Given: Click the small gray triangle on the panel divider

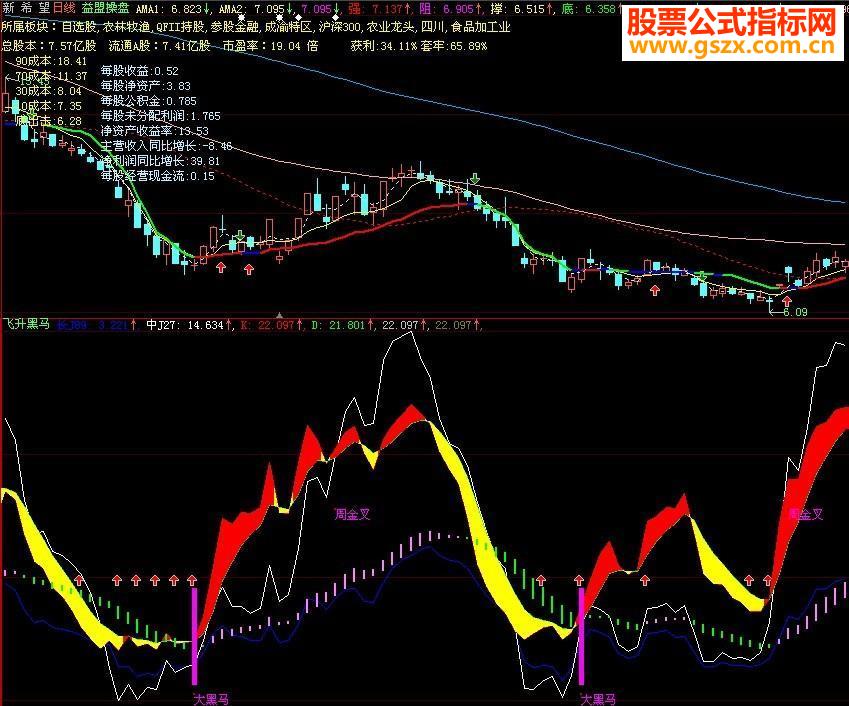Looking at the screenshot, I should tap(279, 315).
